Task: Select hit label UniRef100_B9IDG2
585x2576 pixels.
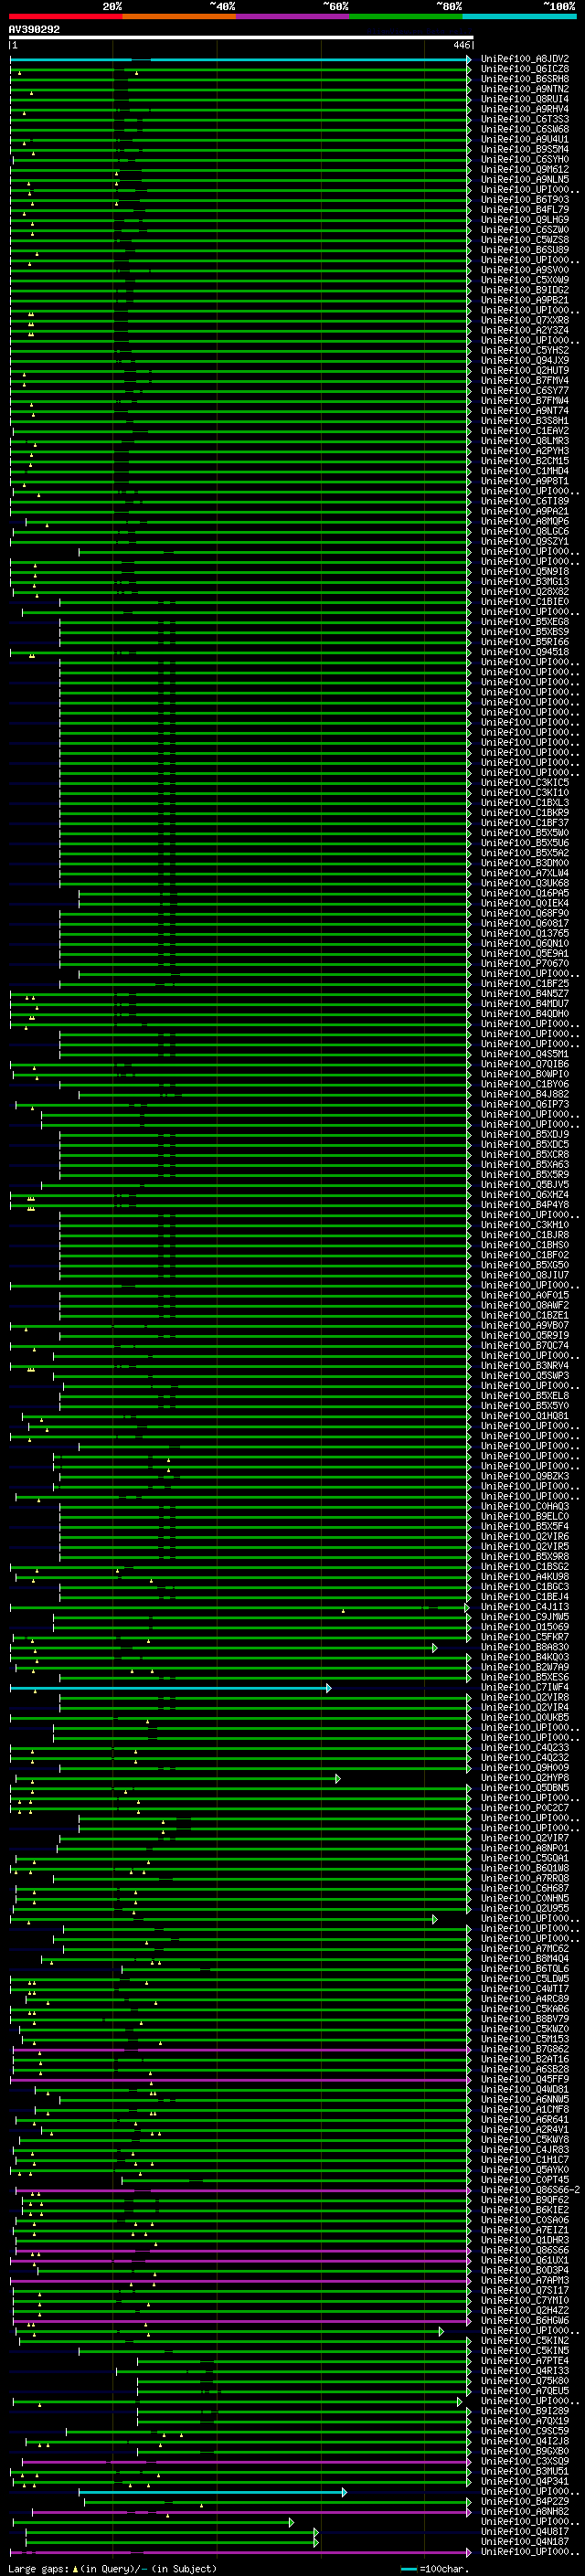Action: (524, 290)
